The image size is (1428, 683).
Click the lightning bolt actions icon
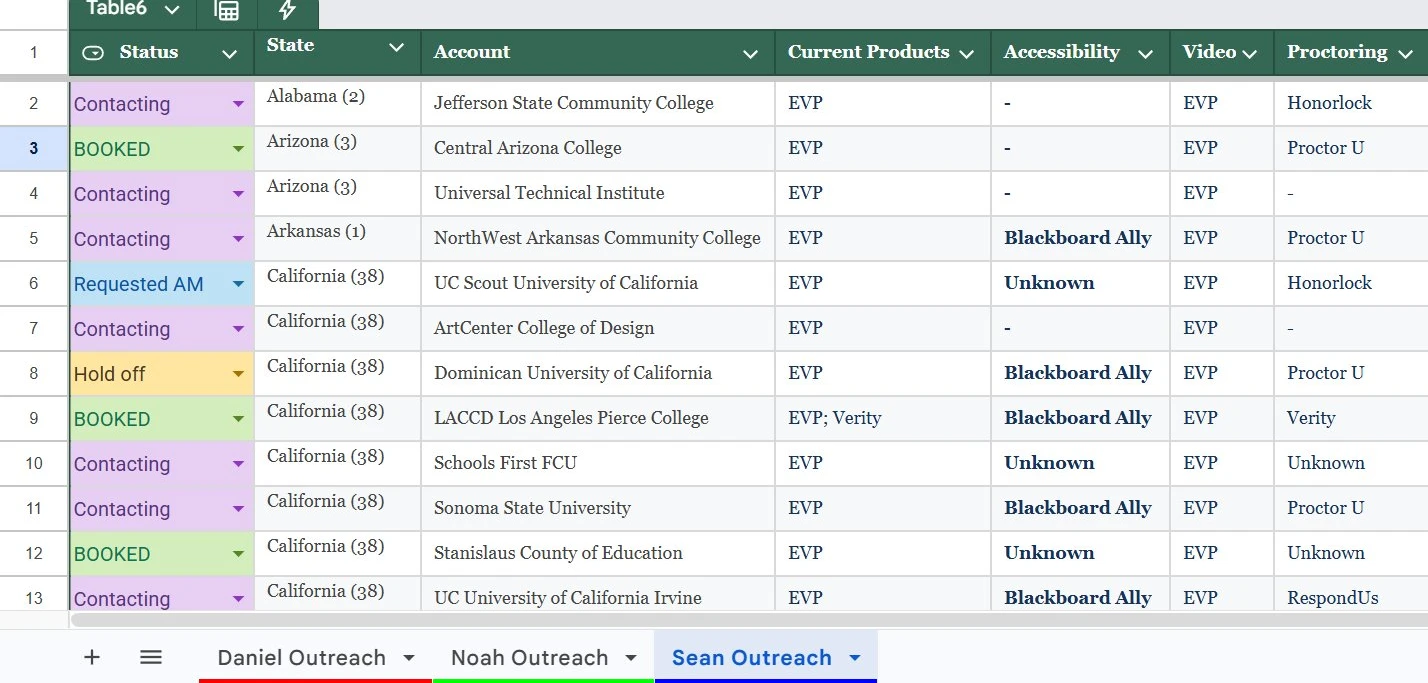(x=287, y=10)
